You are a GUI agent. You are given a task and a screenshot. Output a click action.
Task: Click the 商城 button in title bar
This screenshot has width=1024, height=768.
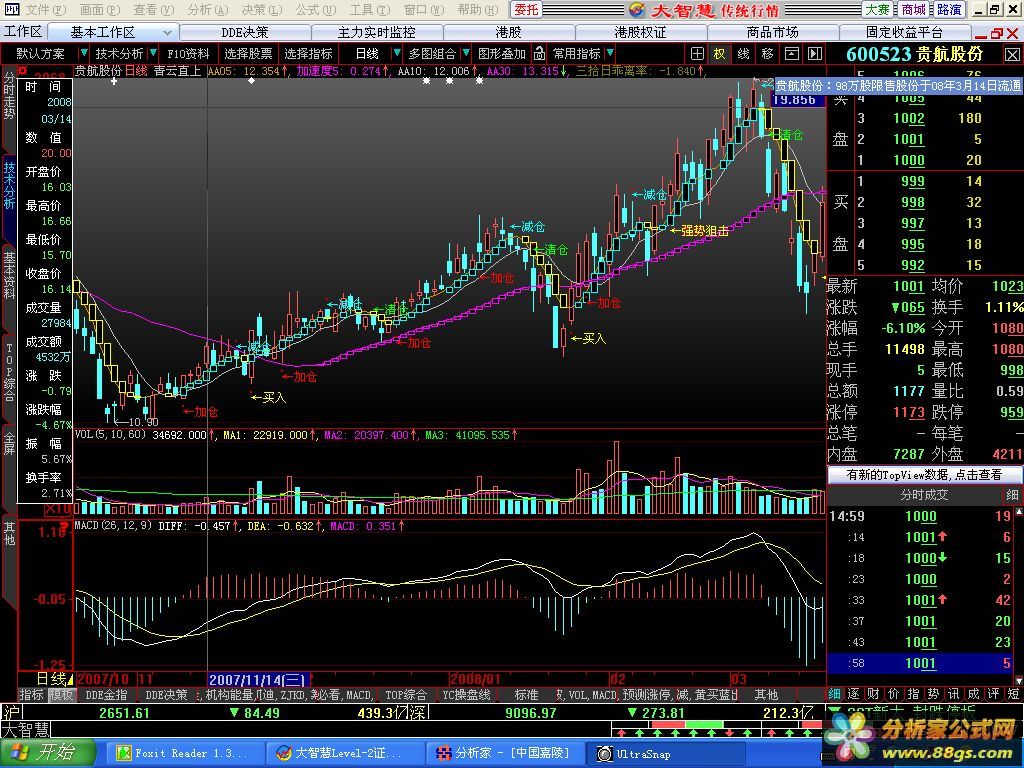pos(913,10)
